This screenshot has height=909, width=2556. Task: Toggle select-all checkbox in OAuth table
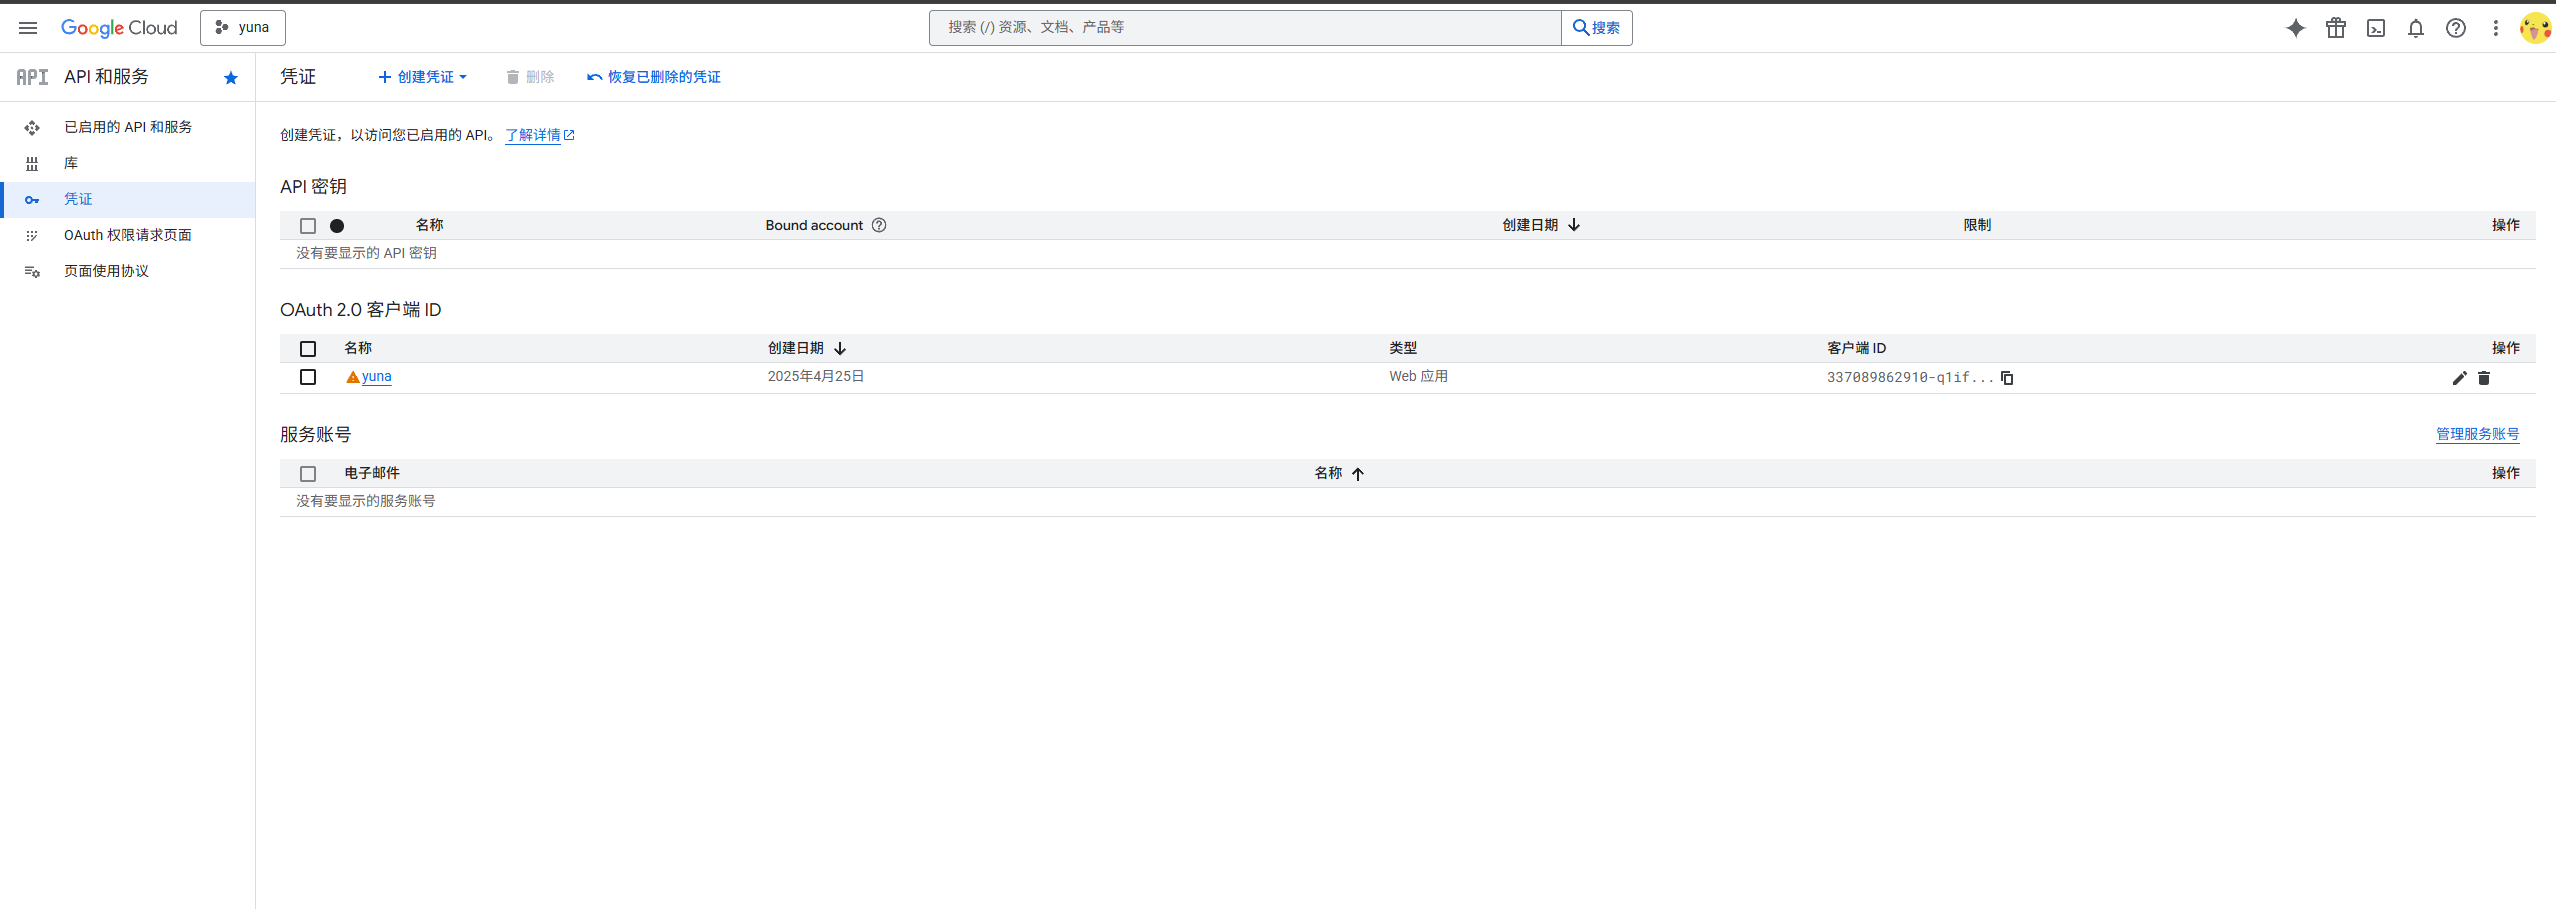point(308,349)
